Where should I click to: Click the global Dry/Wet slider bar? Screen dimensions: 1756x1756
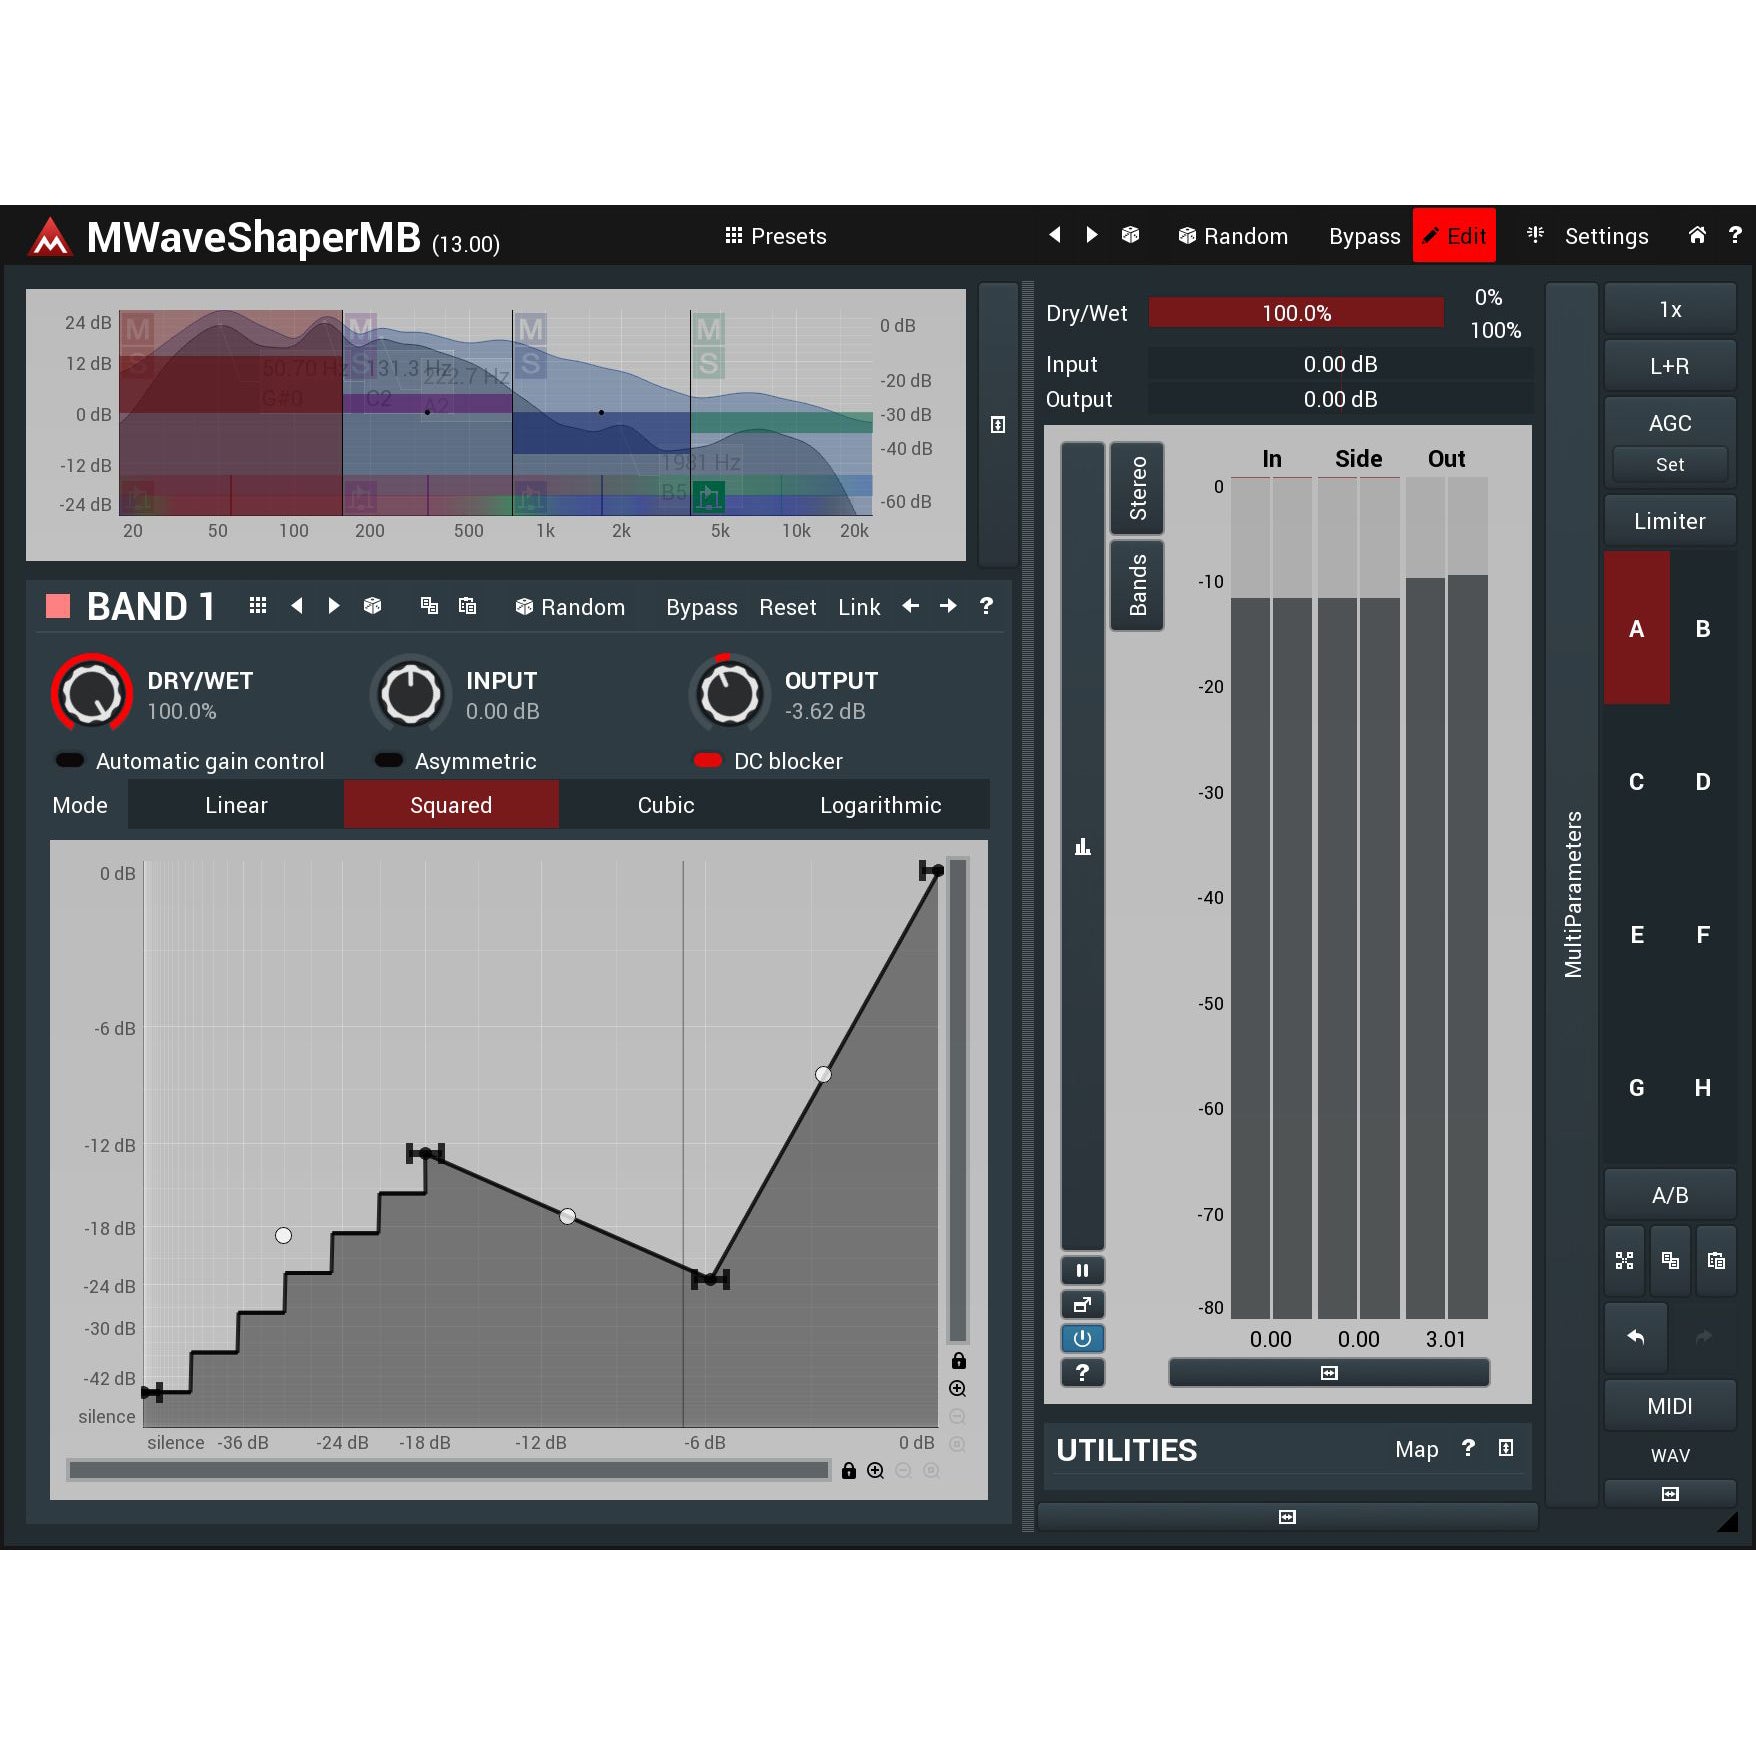[x=1295, y=313]
